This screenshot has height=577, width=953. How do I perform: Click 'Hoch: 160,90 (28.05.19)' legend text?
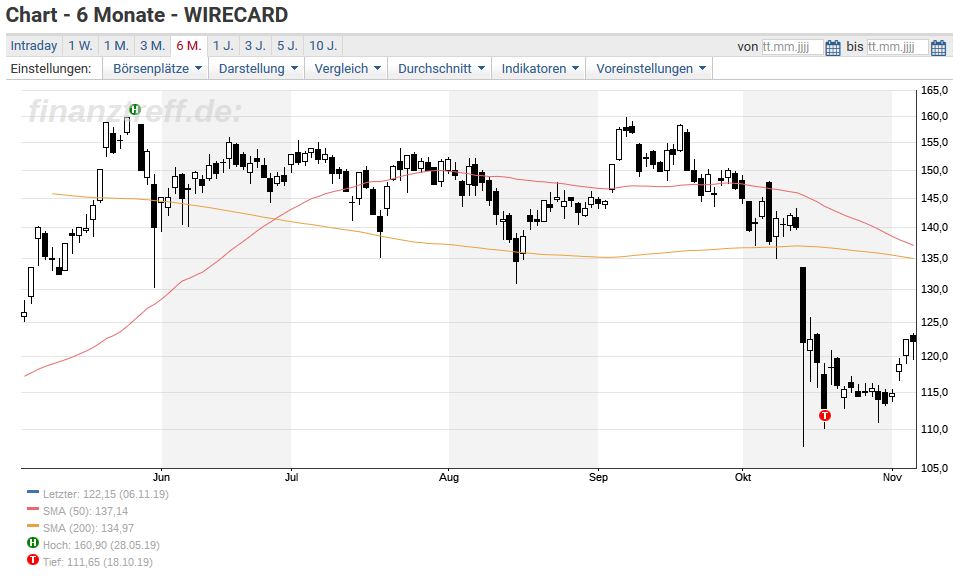[101, 545]
